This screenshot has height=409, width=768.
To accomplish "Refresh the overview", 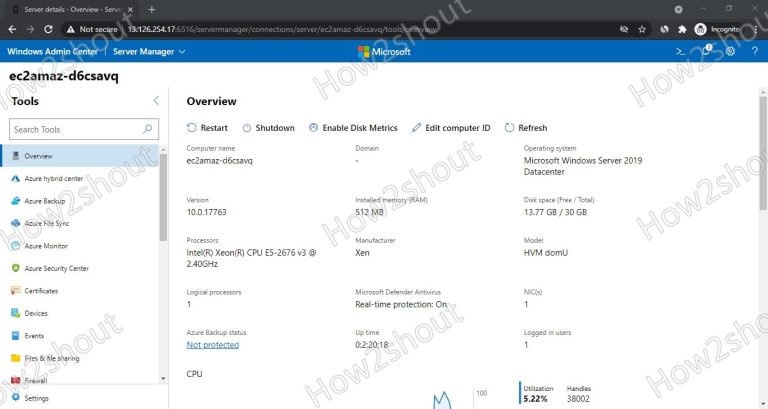I will tap(526, 128).
